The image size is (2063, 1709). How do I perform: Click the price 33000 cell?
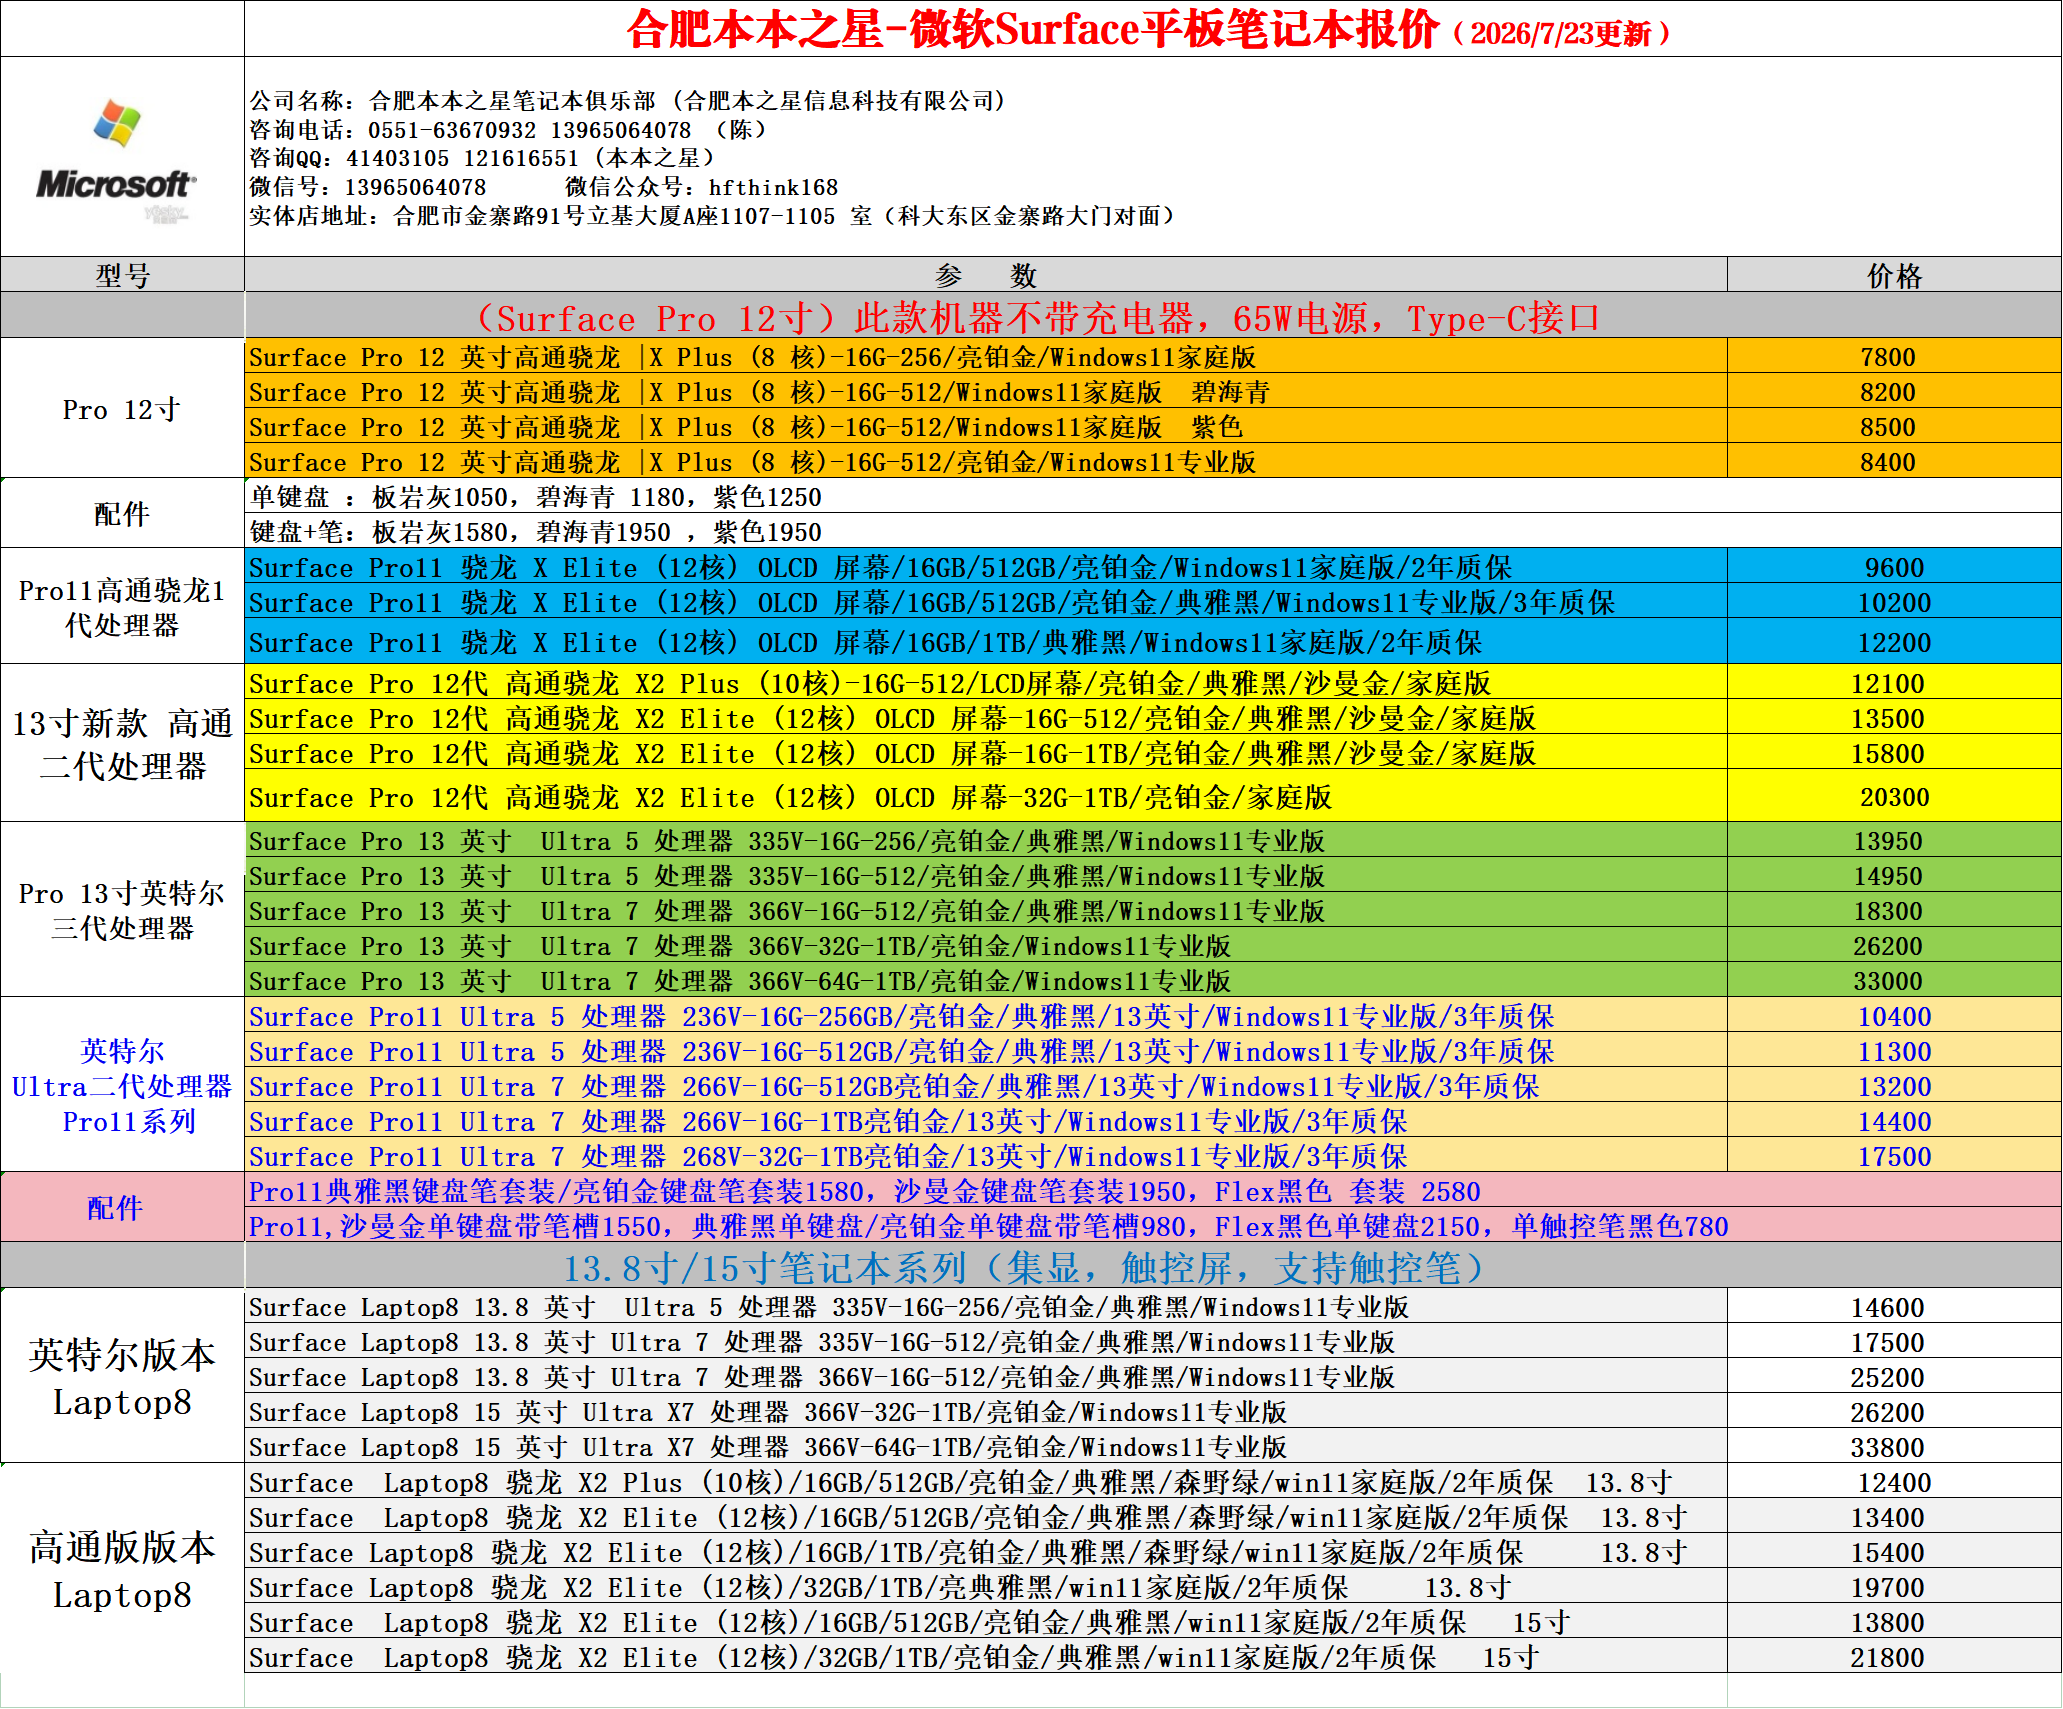pos(1894,981)
